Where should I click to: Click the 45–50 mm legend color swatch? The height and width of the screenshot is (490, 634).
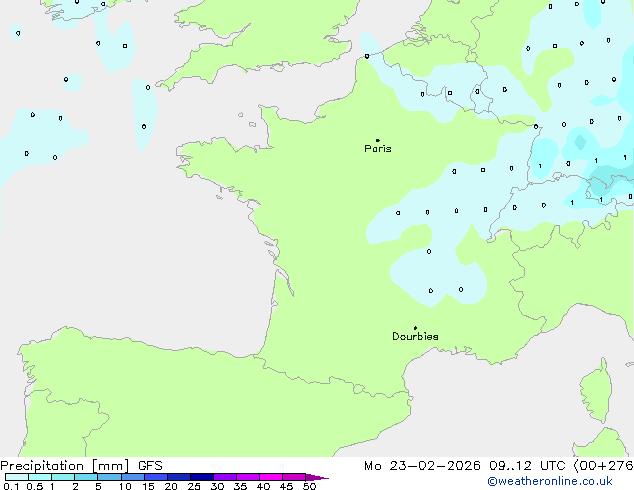point(294,477)
